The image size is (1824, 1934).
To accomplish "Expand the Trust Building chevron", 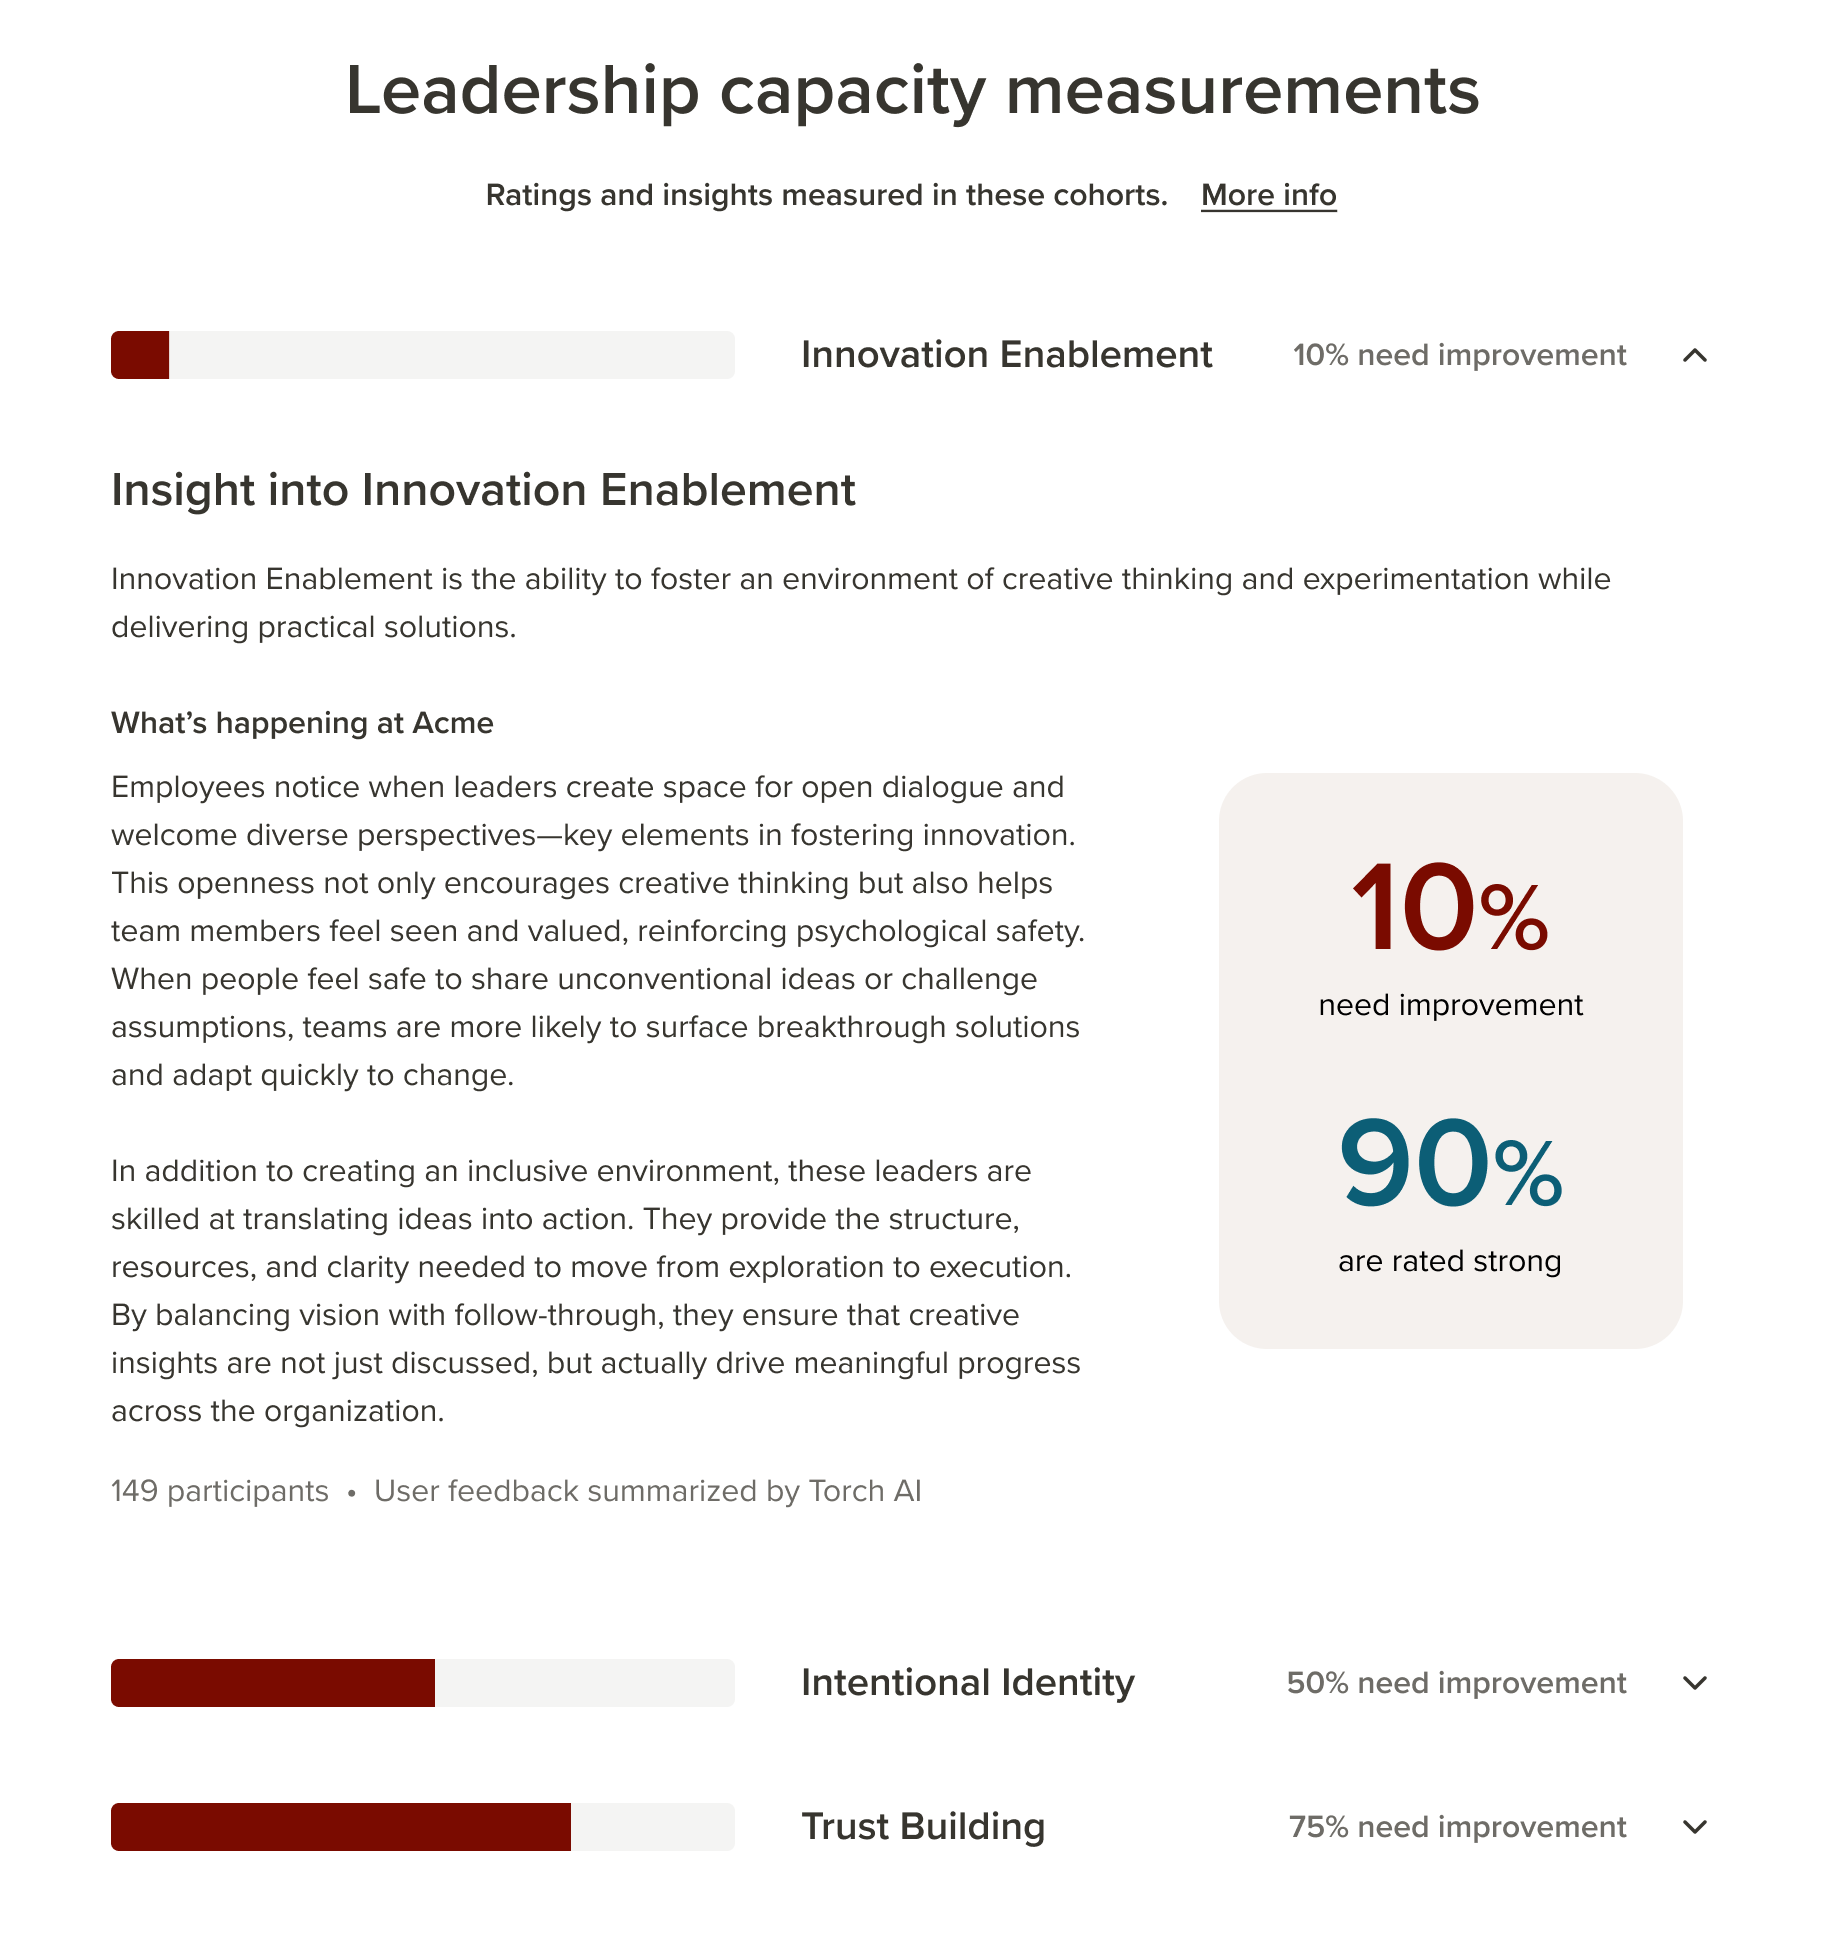I will click(x=1695, y=1827).
